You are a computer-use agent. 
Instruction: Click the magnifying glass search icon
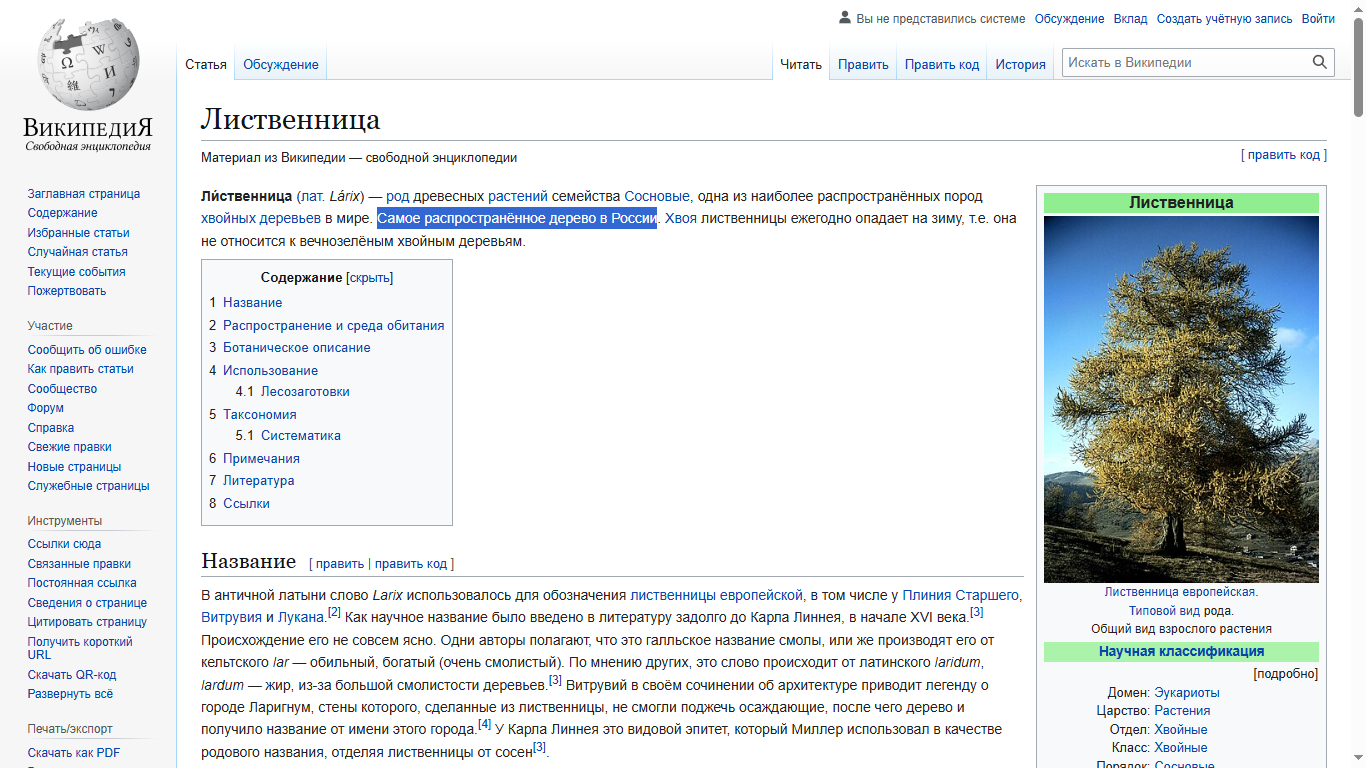pyautogui.click(x=1320, y=63)
